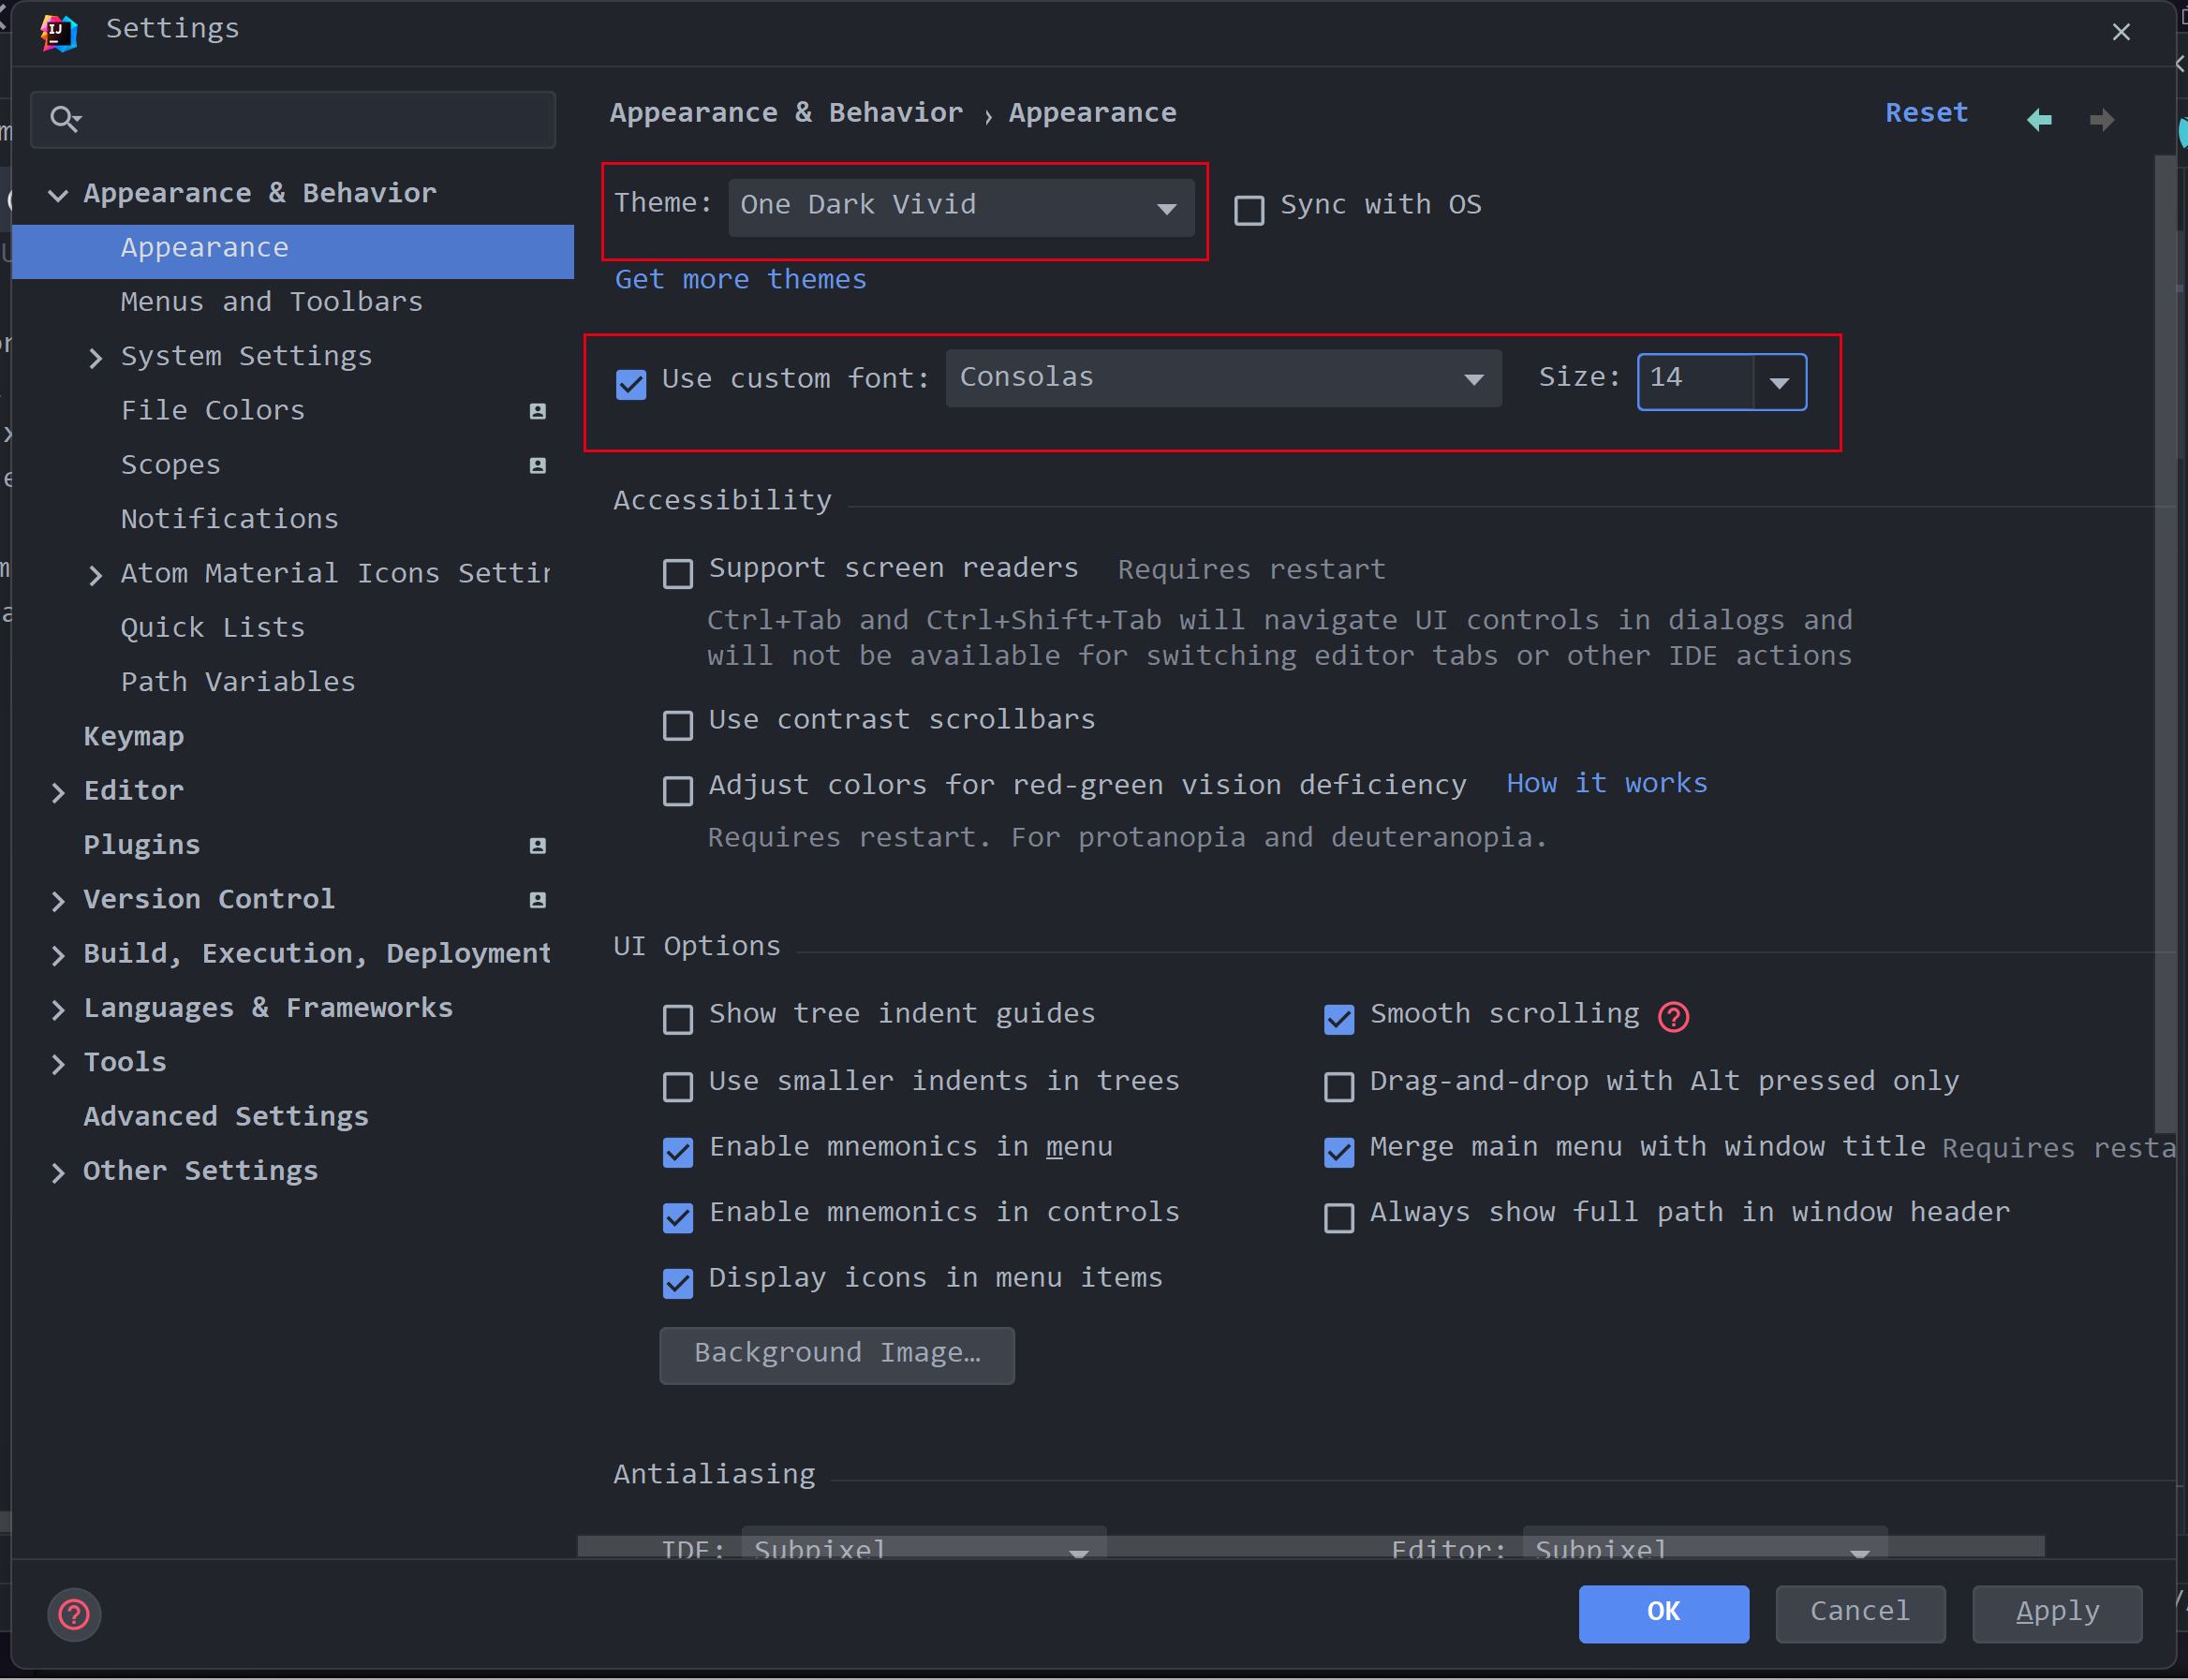Click the vertical scrollbar of settings pane

(2164, 640)
